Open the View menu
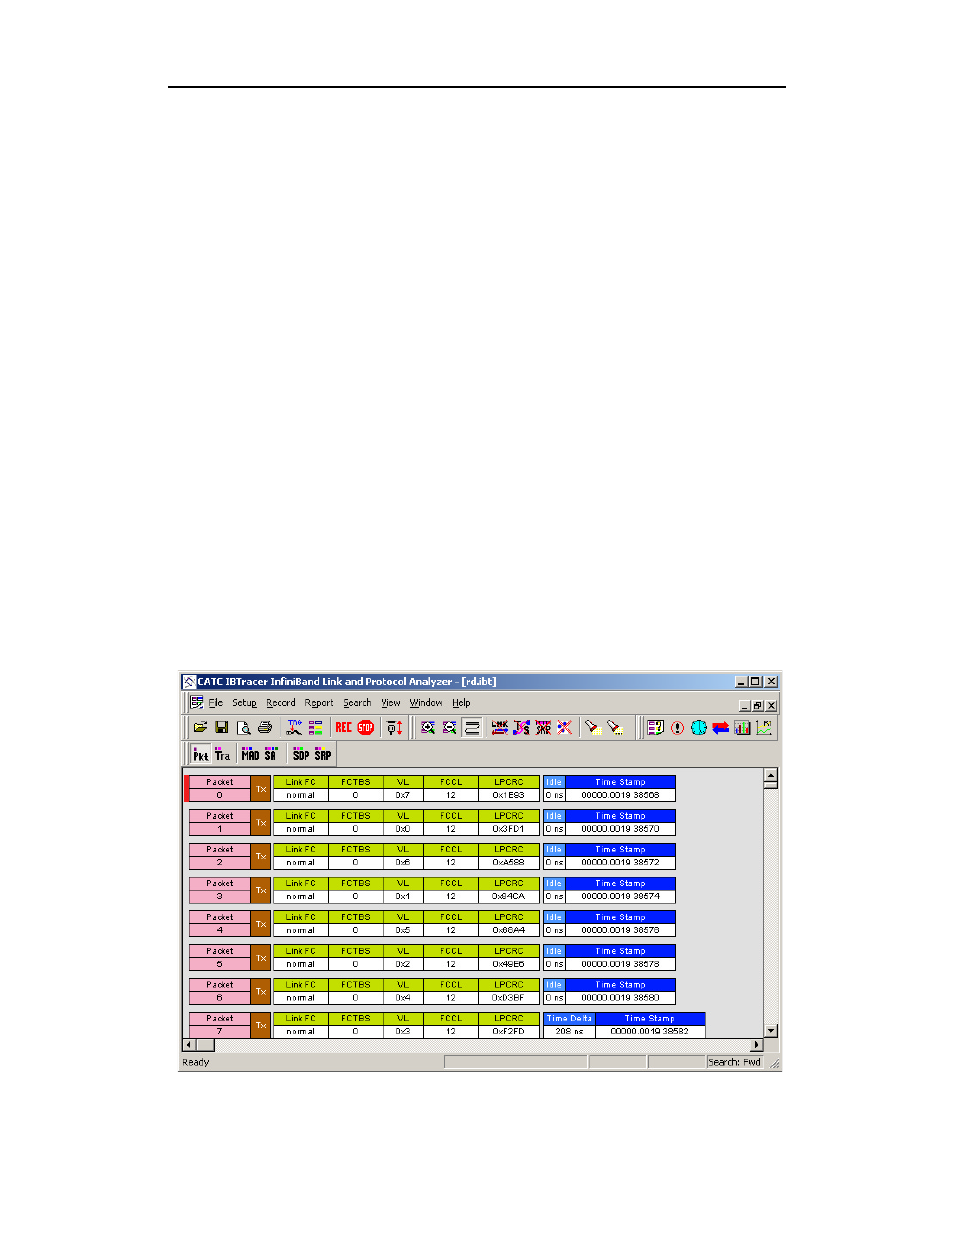954x1235 pixels. [391, 703]
